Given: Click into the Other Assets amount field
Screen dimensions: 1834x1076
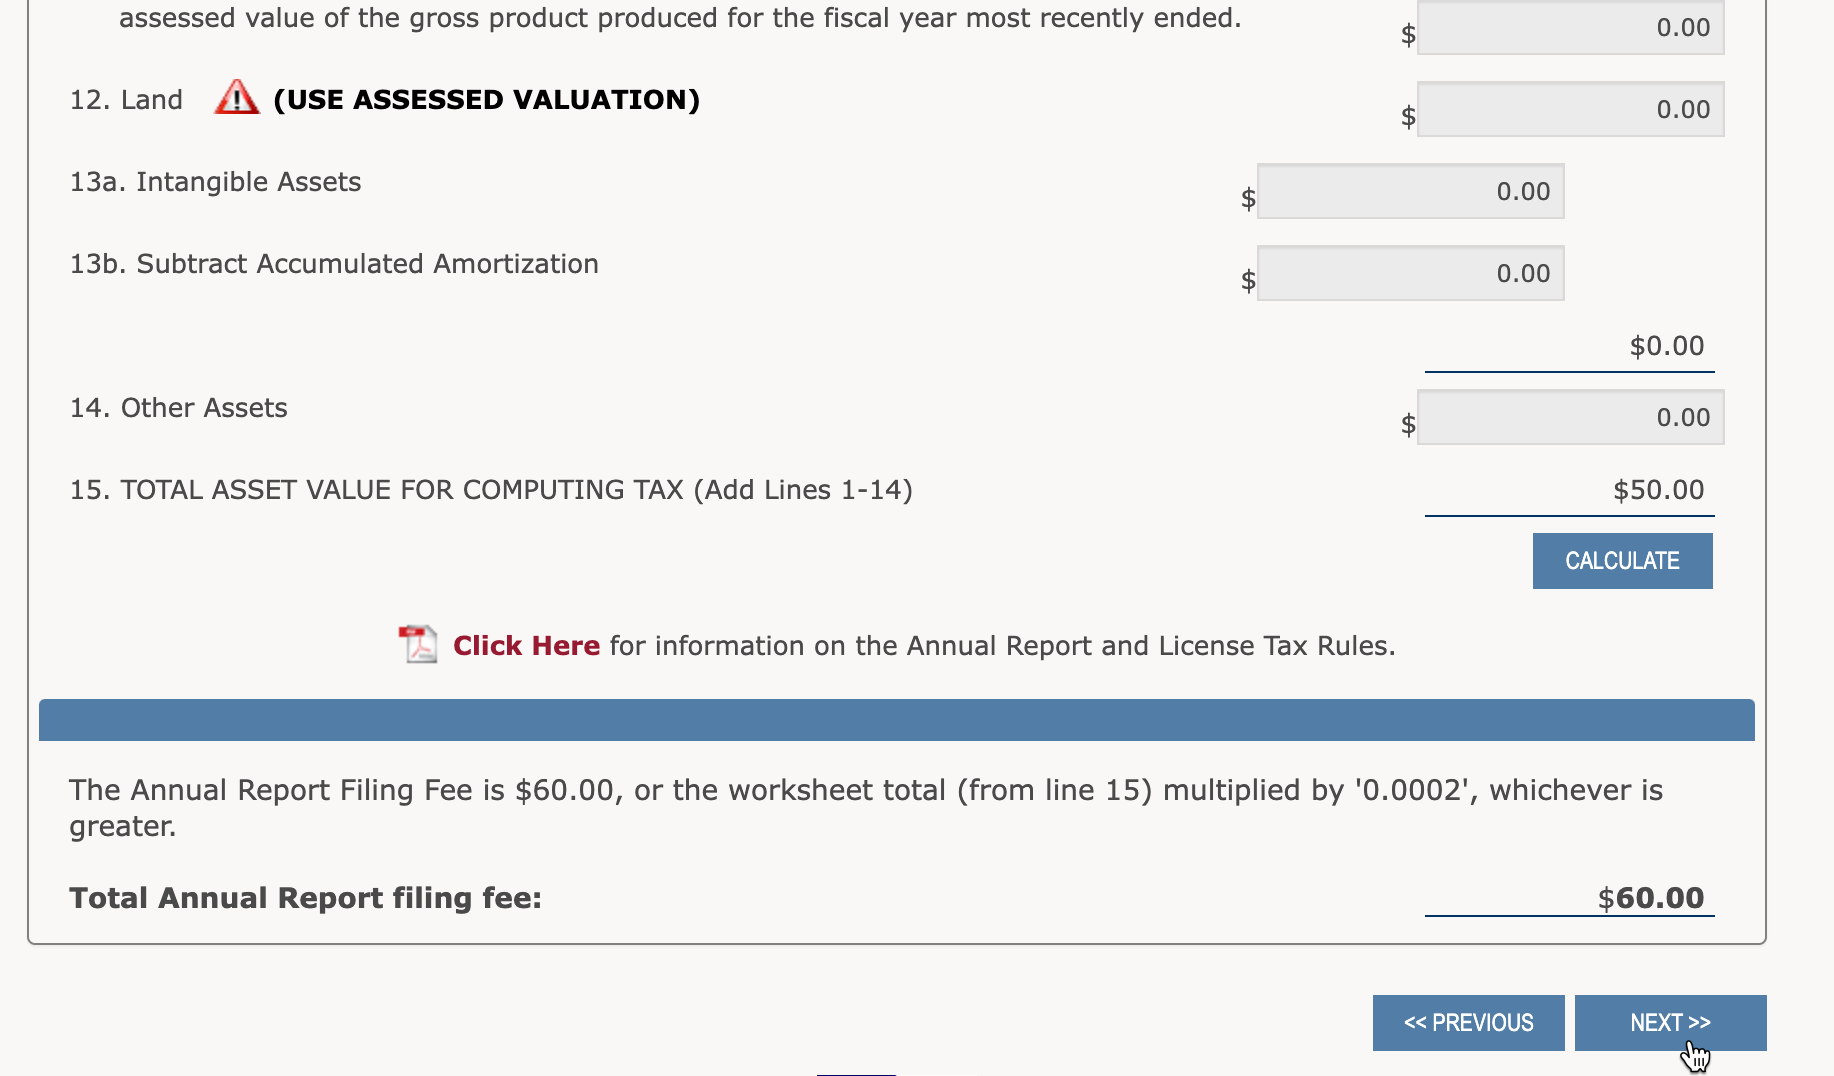Looking at the screenshot, I should point(1570,418).
